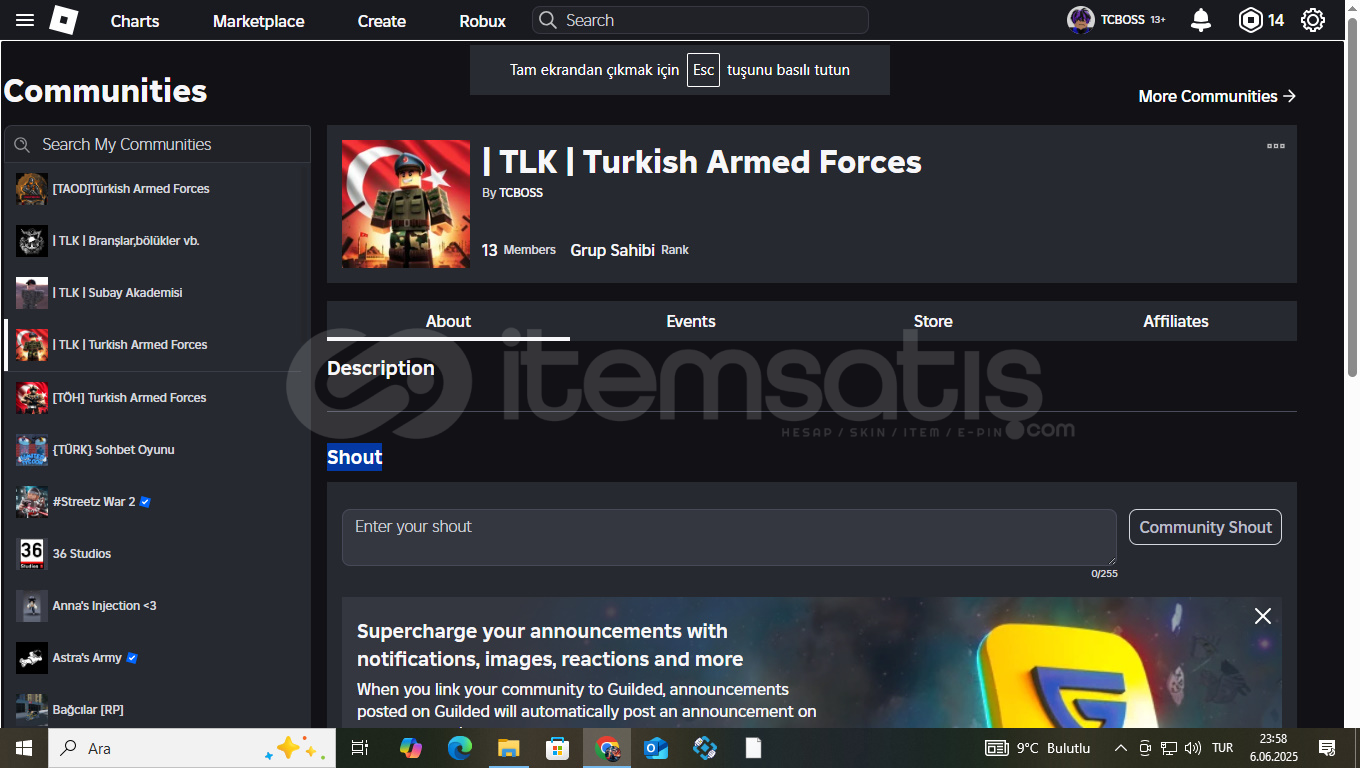Click verified badge next to #Streetz War 2
This screenshot has height=768, width=1360.
tap(145, 502)
